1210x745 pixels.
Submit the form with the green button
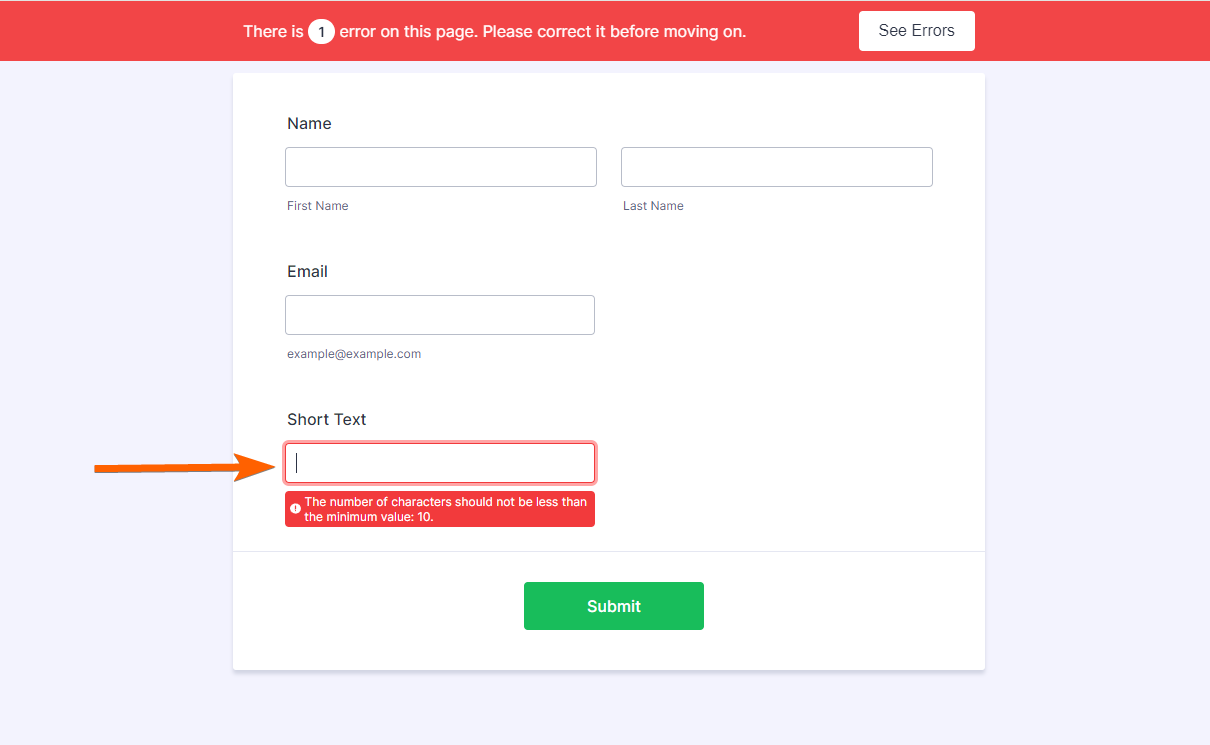613,606
